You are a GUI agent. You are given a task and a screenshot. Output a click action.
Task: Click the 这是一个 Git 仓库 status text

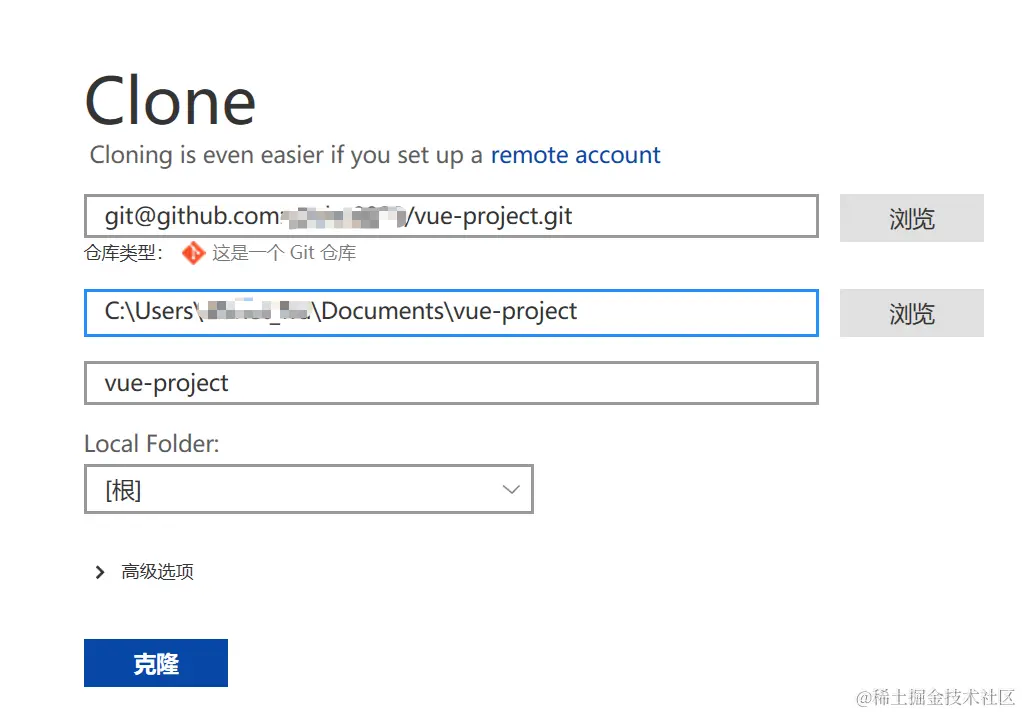click(x=283, y=253)
